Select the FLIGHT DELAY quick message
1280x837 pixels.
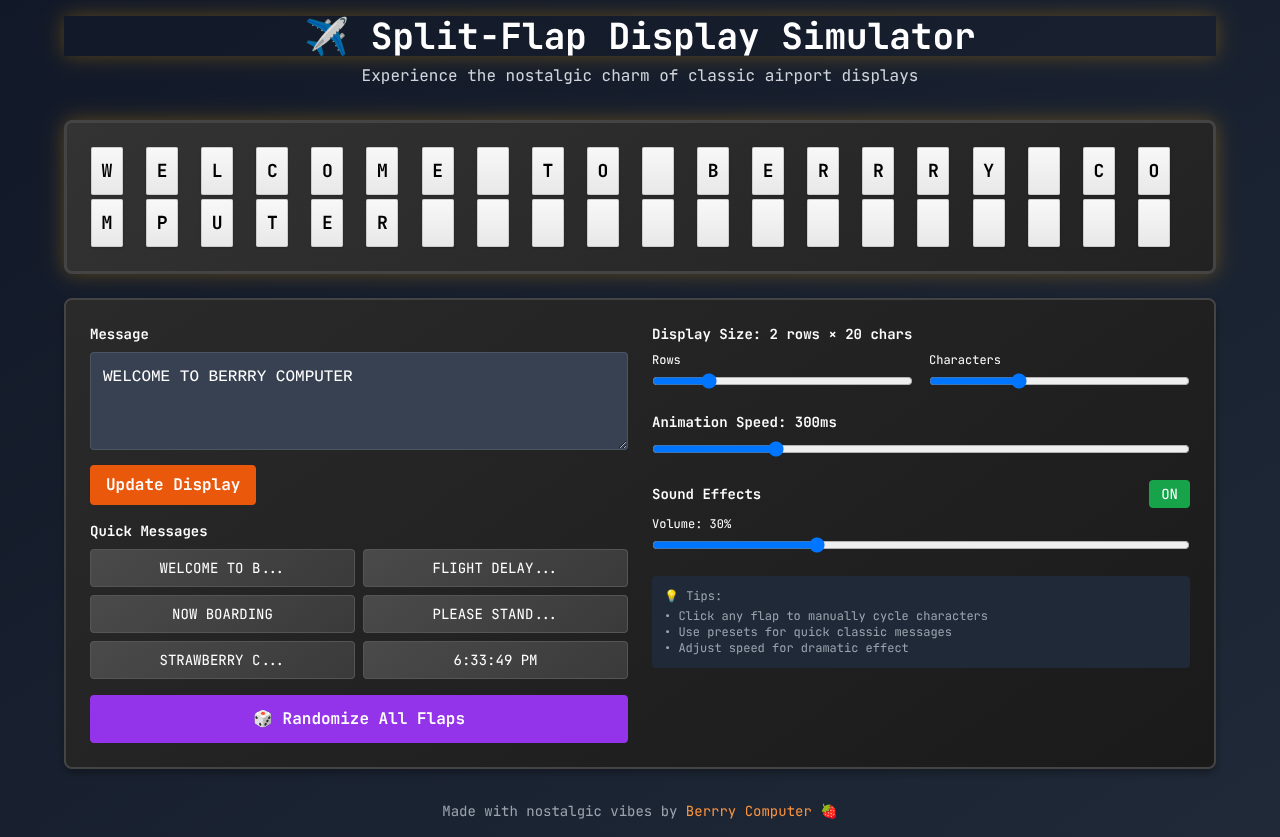point(495,567)
